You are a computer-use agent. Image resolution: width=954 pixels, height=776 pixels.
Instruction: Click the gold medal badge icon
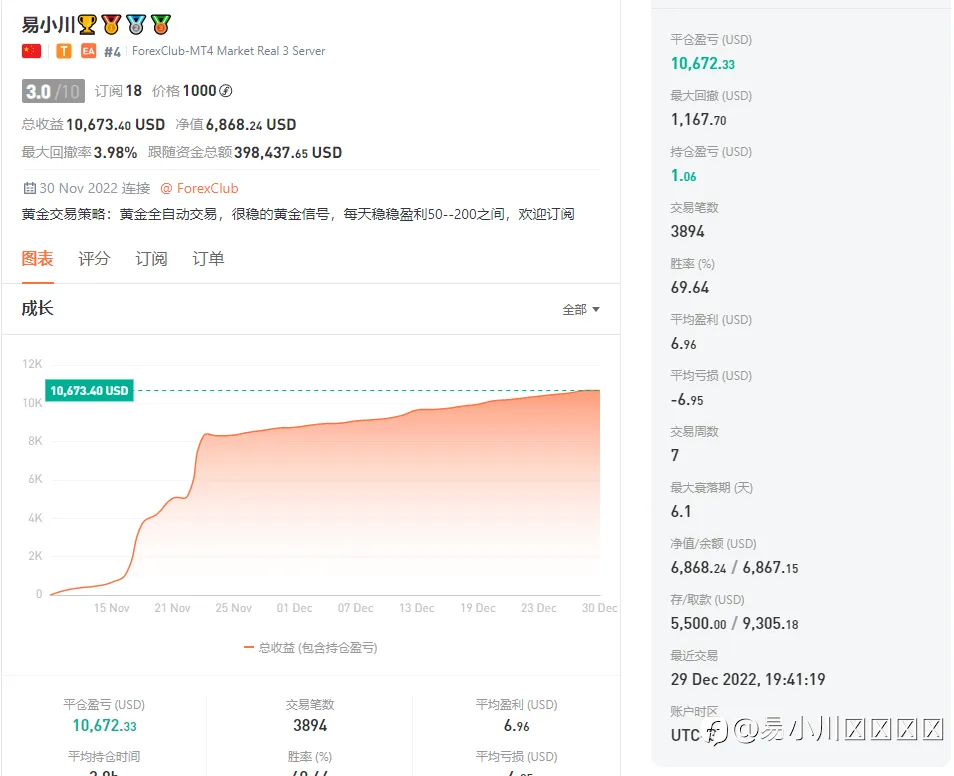click(x=111, y=24)
